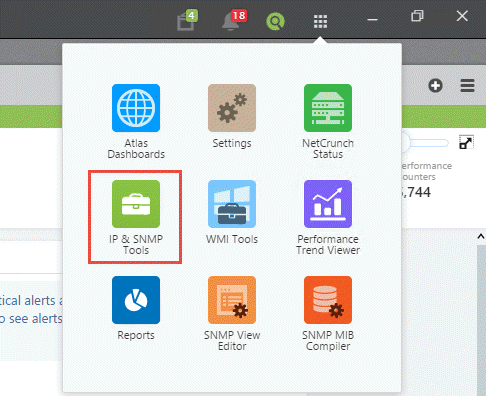Click the 'critical alerts' link text
This screenshot has width=486, height=396.
[x=28, y=301]
